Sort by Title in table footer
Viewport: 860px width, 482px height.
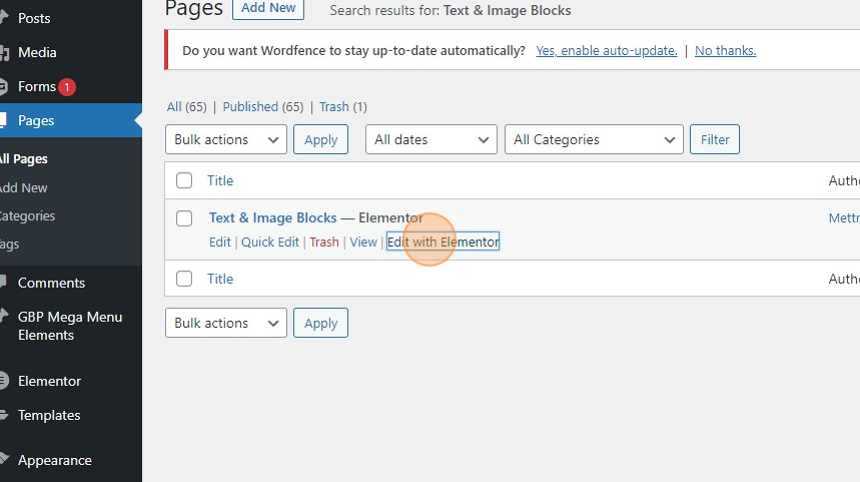(220, 279)
